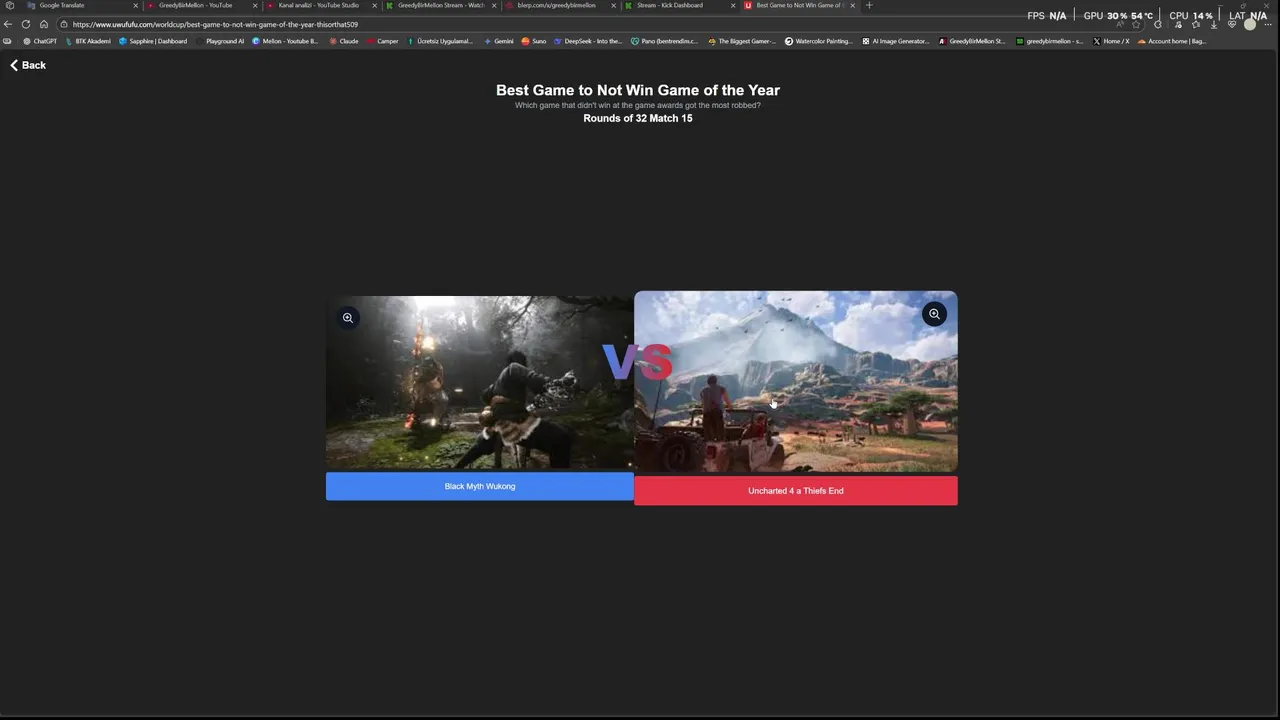
Task: Vote for Black Myth Wukong
Action: [x=480, y=486]
